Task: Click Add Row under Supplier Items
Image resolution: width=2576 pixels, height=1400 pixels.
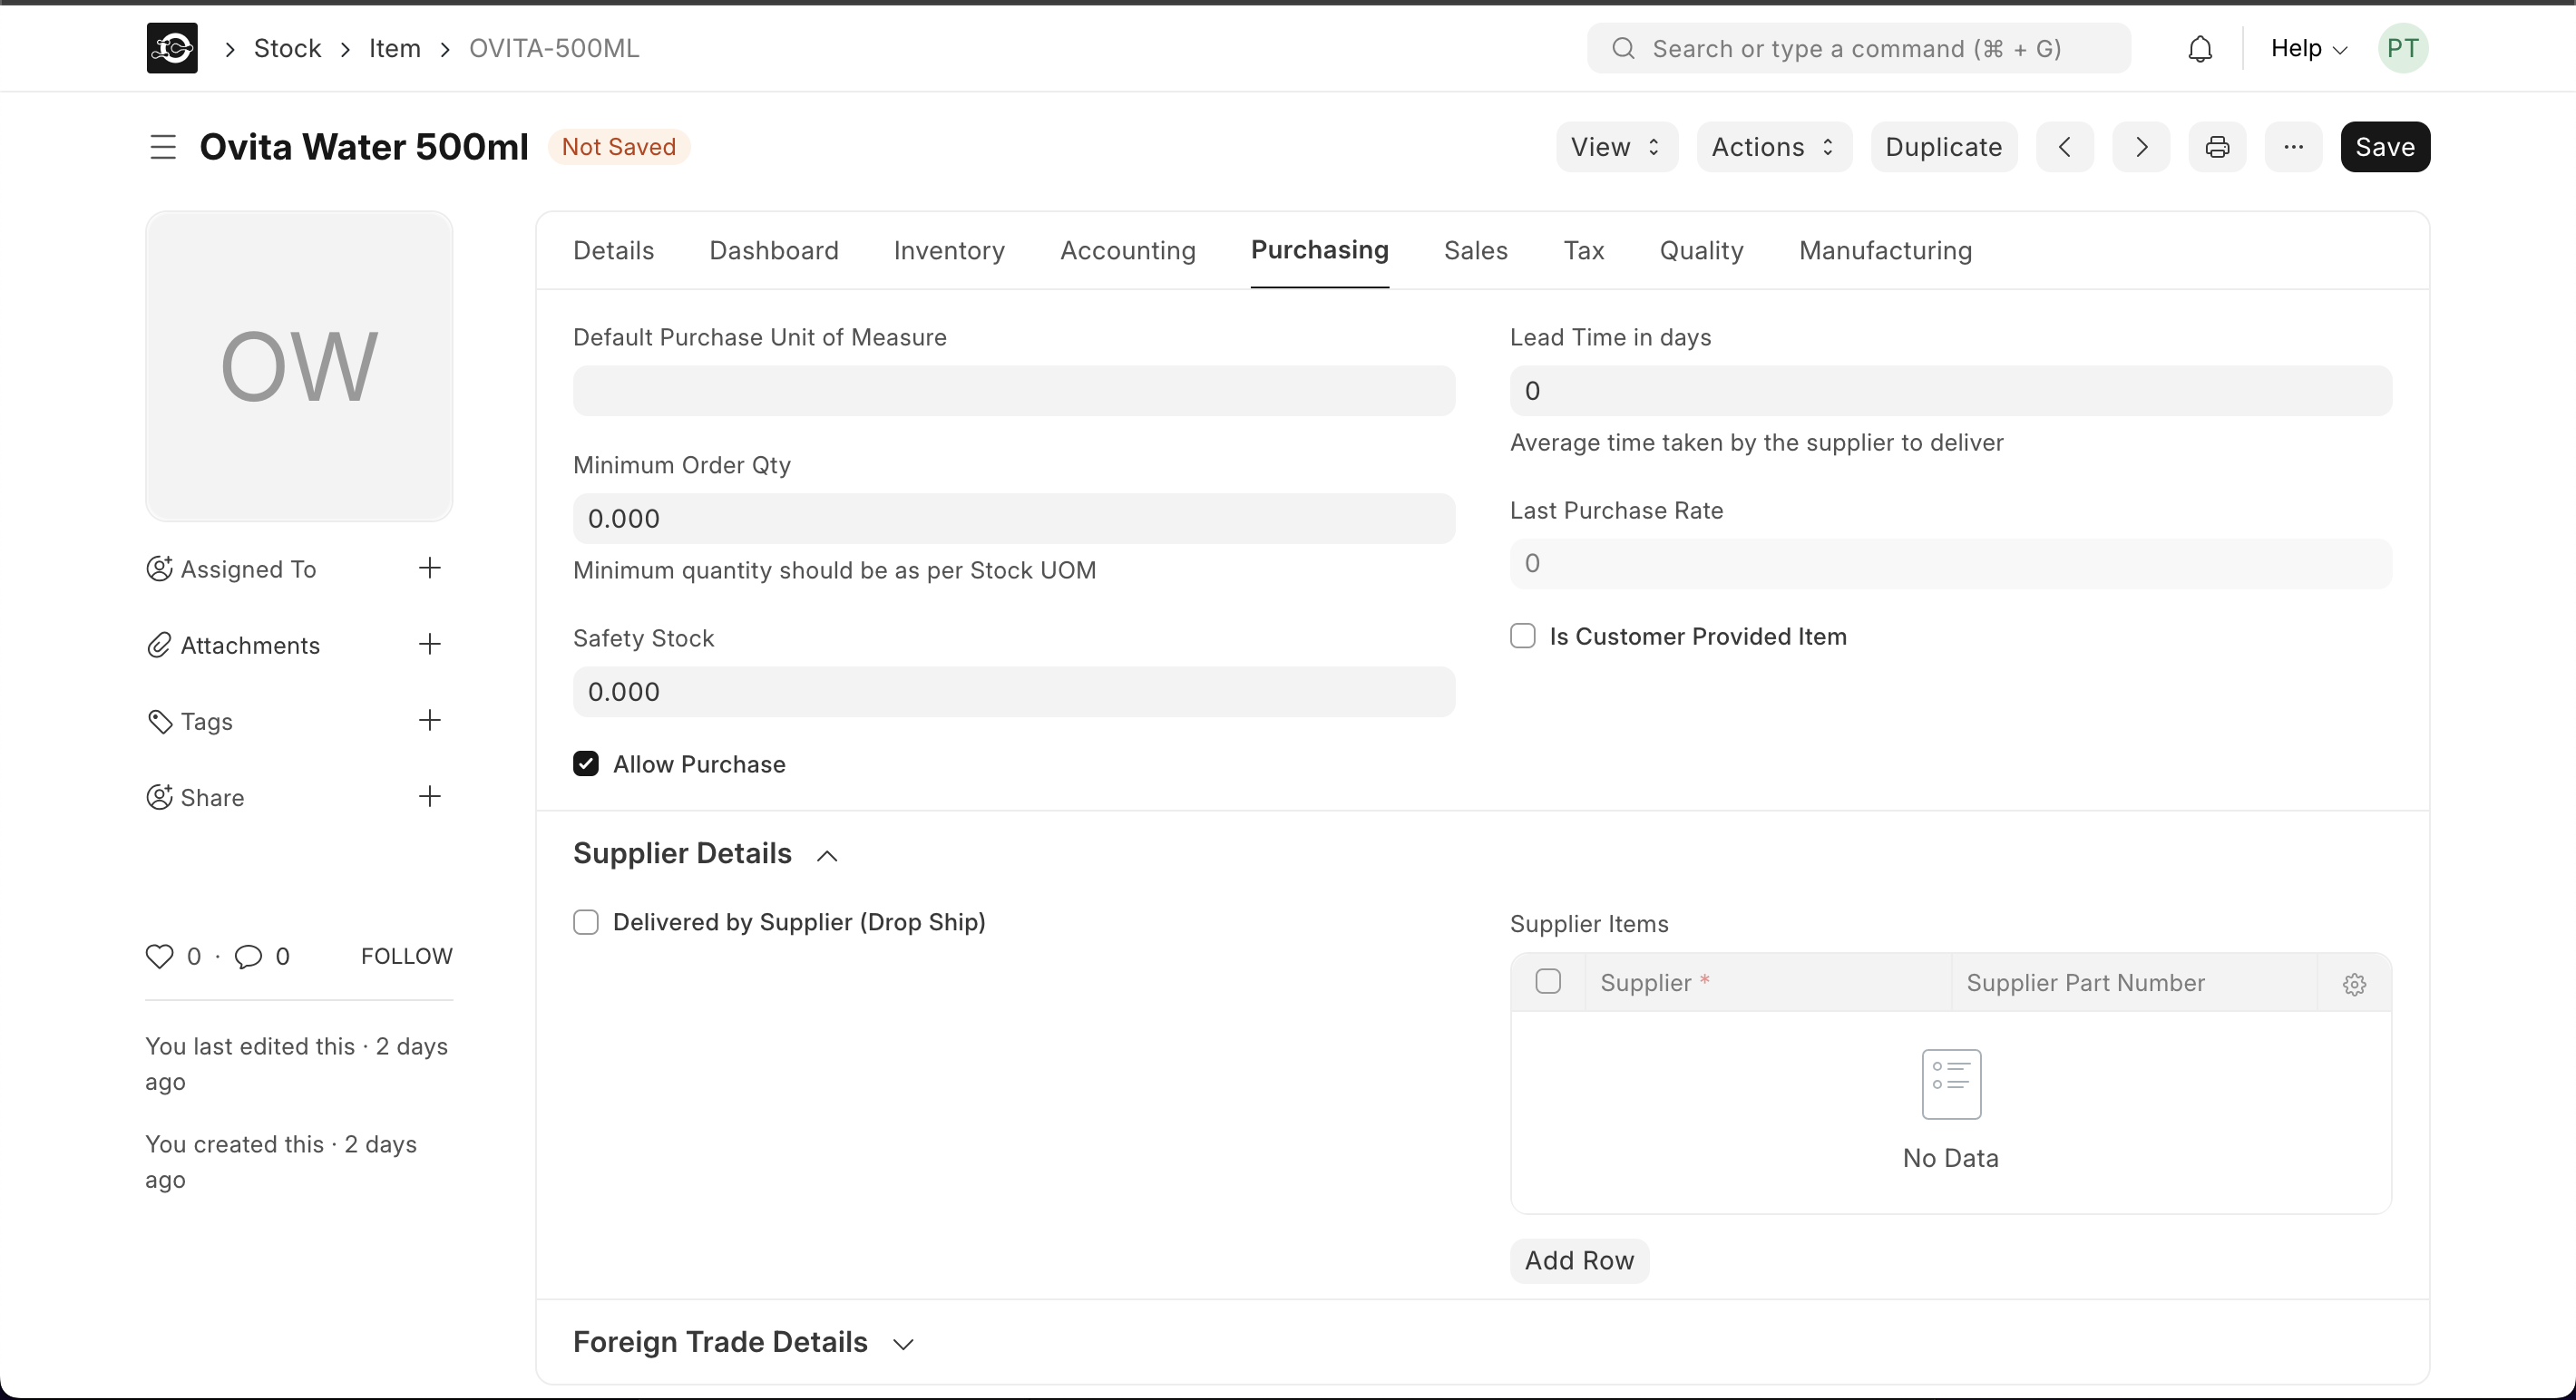Action: 1579,1260
